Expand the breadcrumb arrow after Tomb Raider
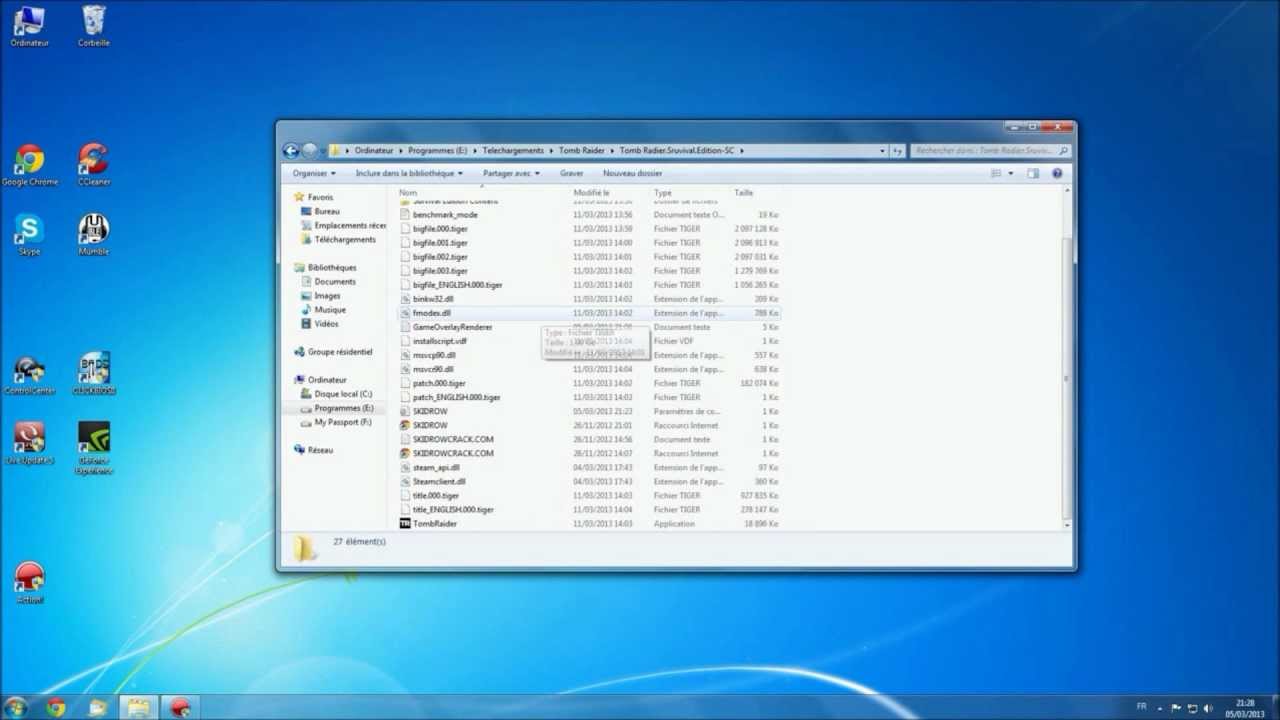 (612, 151)
